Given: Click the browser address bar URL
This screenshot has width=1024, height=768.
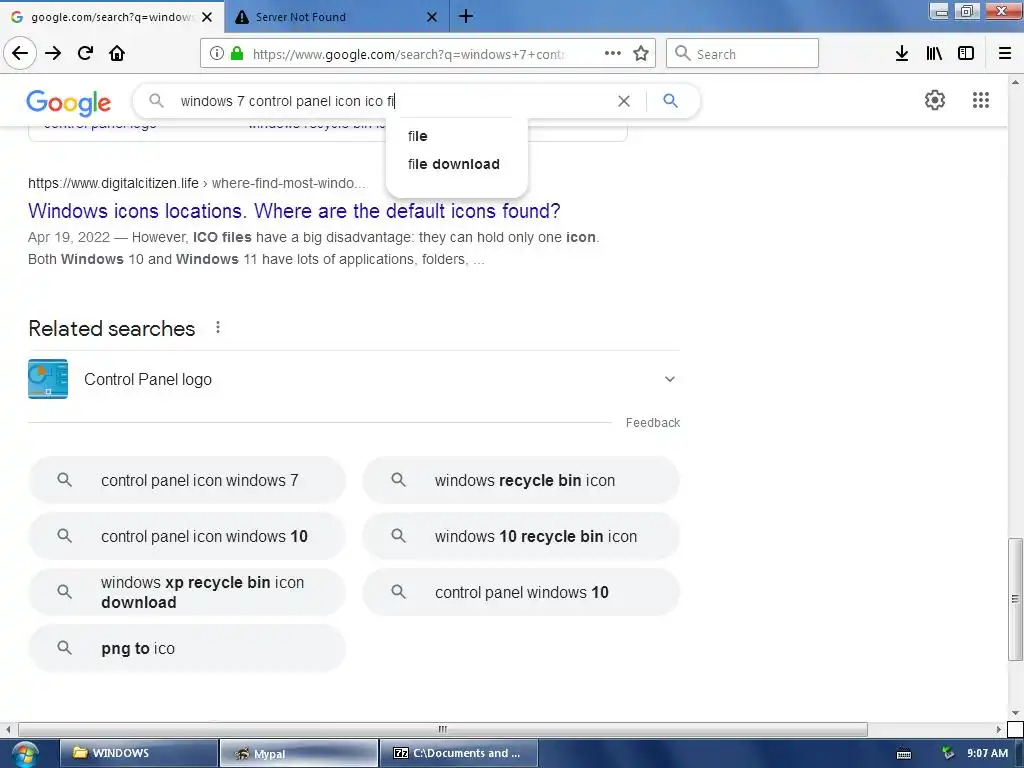Looking at the screenshot, I should tap(408, 54).
